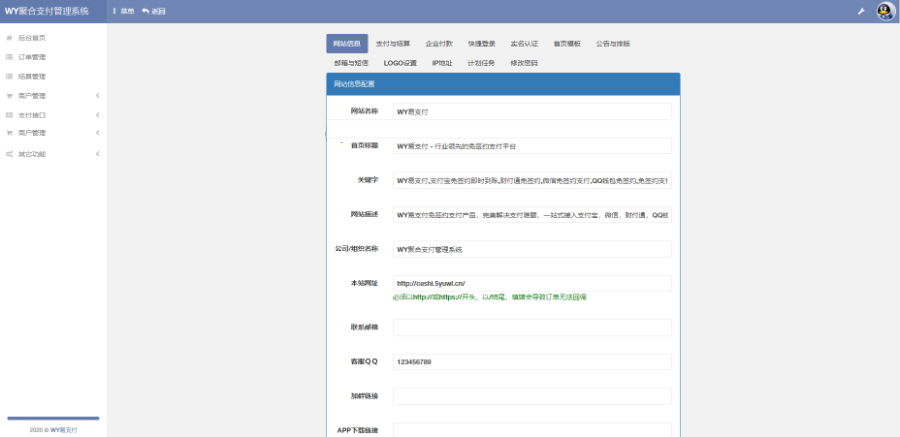
Task: Click the 联系邮箱 input field
Action: pyautogui.click(x=532, y=328)
